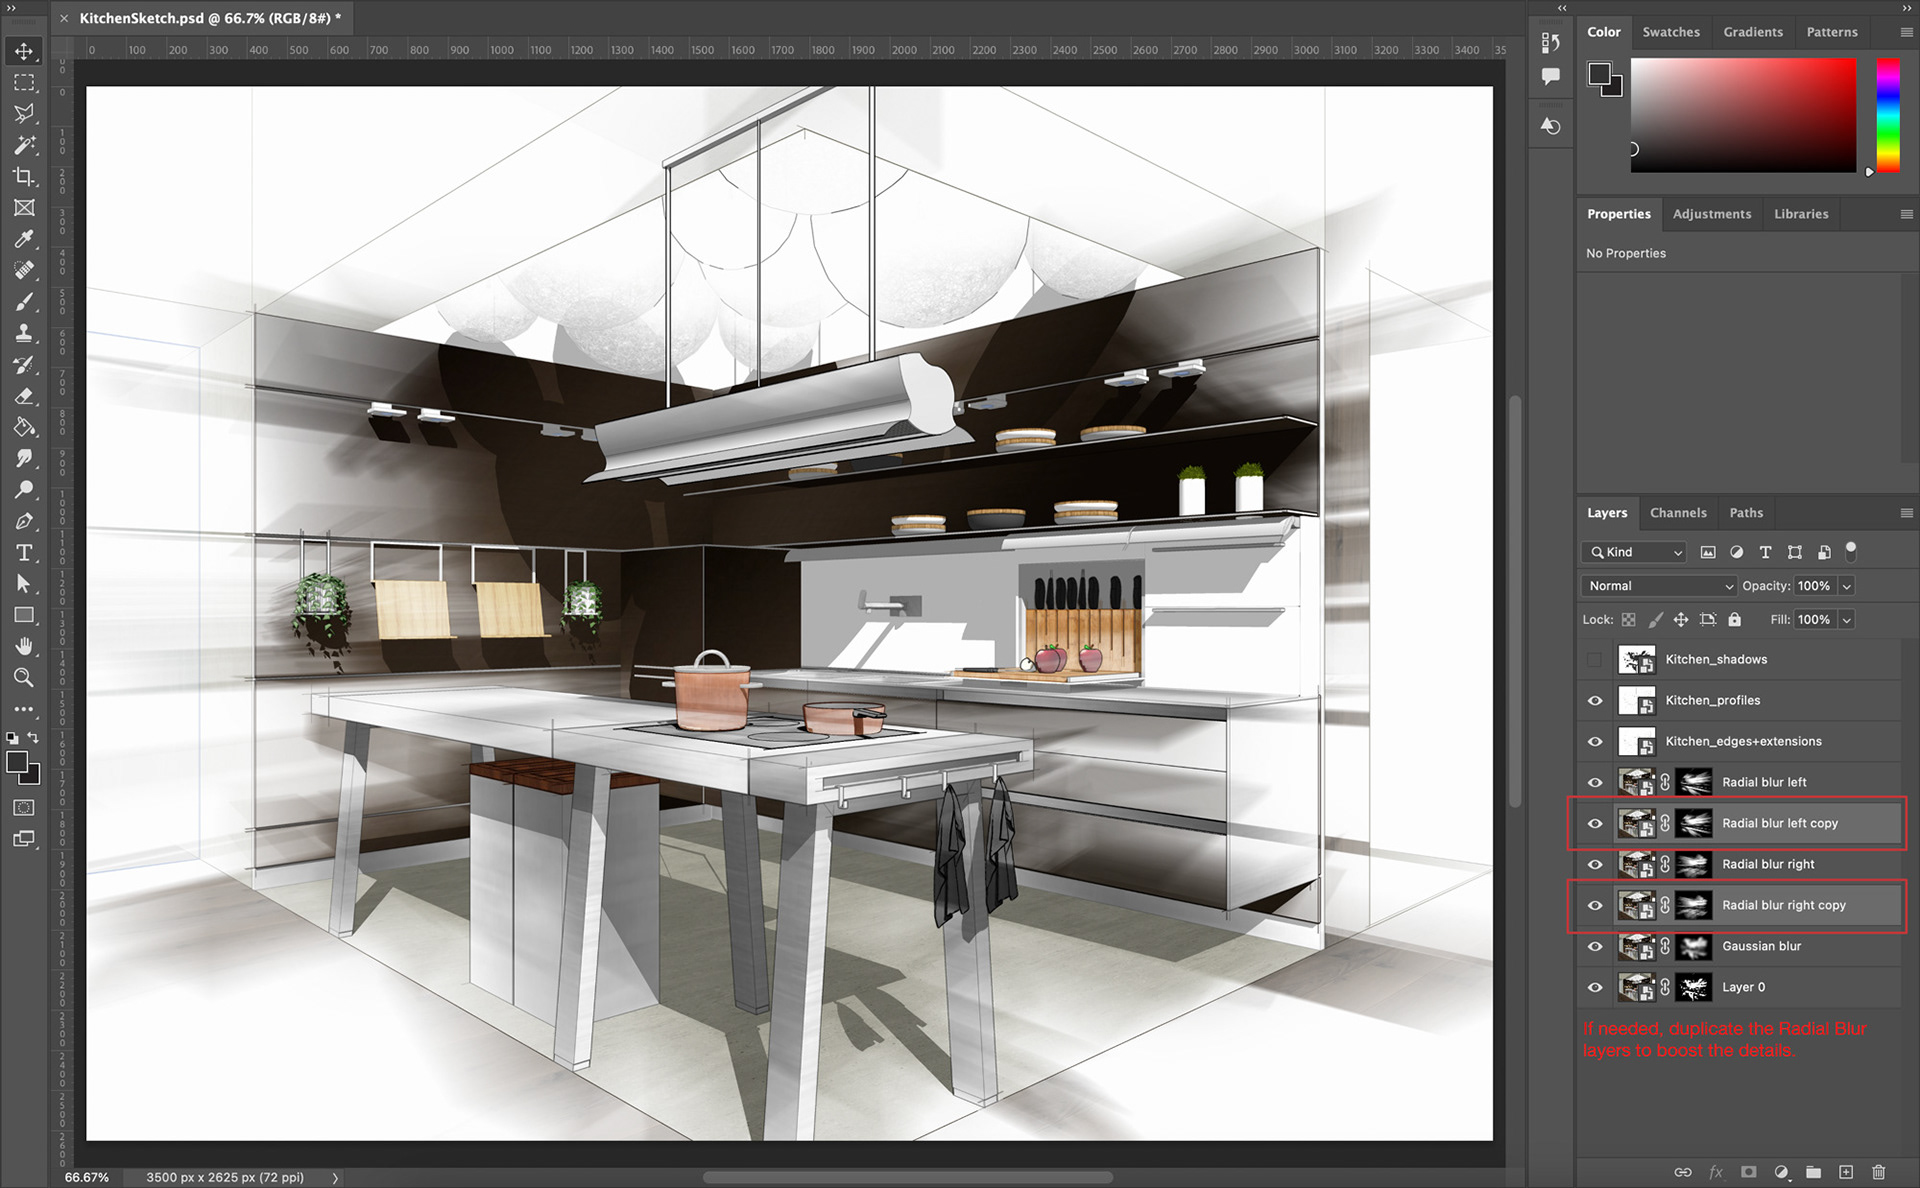The width and height of the screenshot is (1920, 1188).
Task: Select the Hand tool
Action: point(24,646)
